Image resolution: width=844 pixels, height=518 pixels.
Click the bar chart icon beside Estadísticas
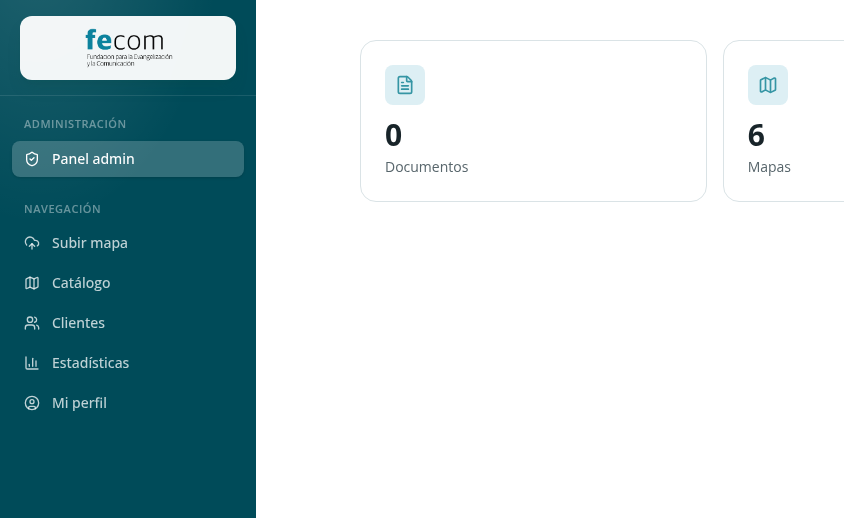(32, 363)
